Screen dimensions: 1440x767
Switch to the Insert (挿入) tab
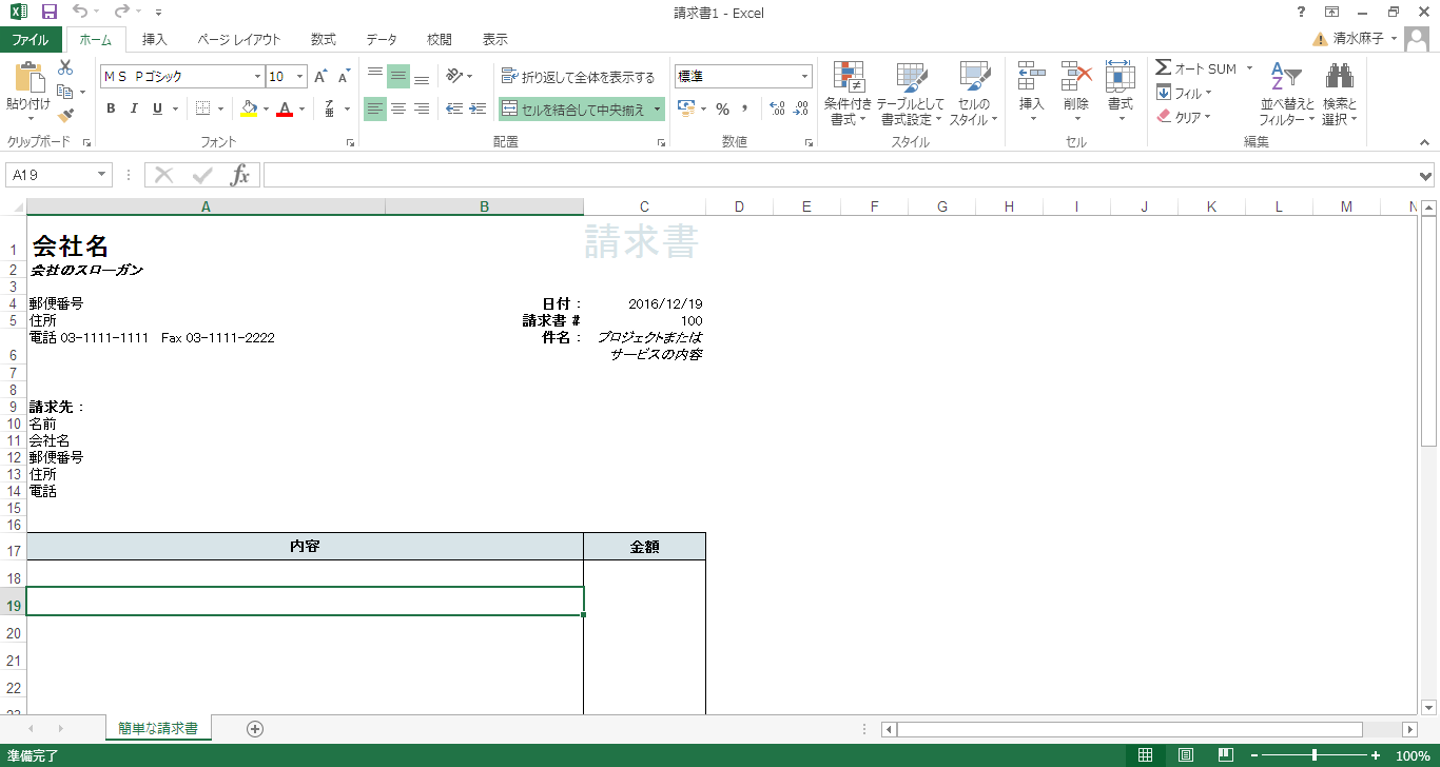[155, 40]
